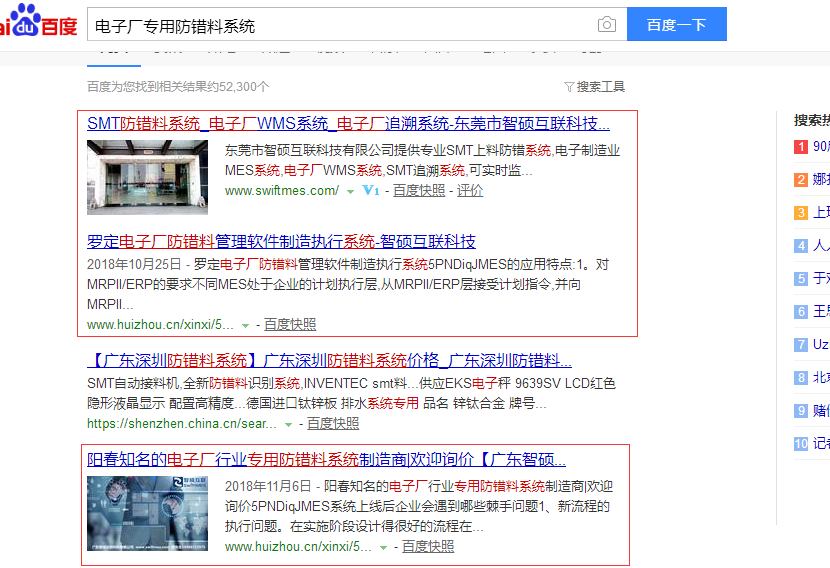Expand dropdown arrow beside shenzhen.china.cn URL
The height and width of the screenshot is (568, 830).
tap(289, 425)
